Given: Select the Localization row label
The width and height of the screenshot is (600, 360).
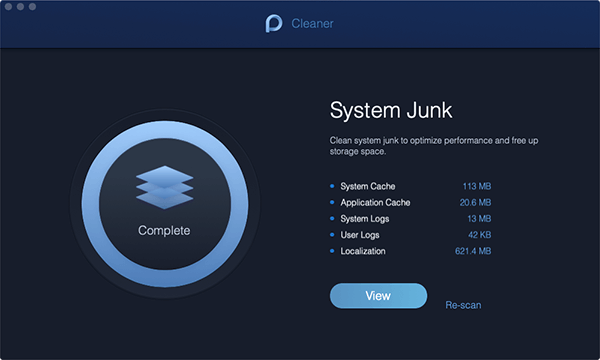Looking at the screenshot, I should [x=363, y=251].
